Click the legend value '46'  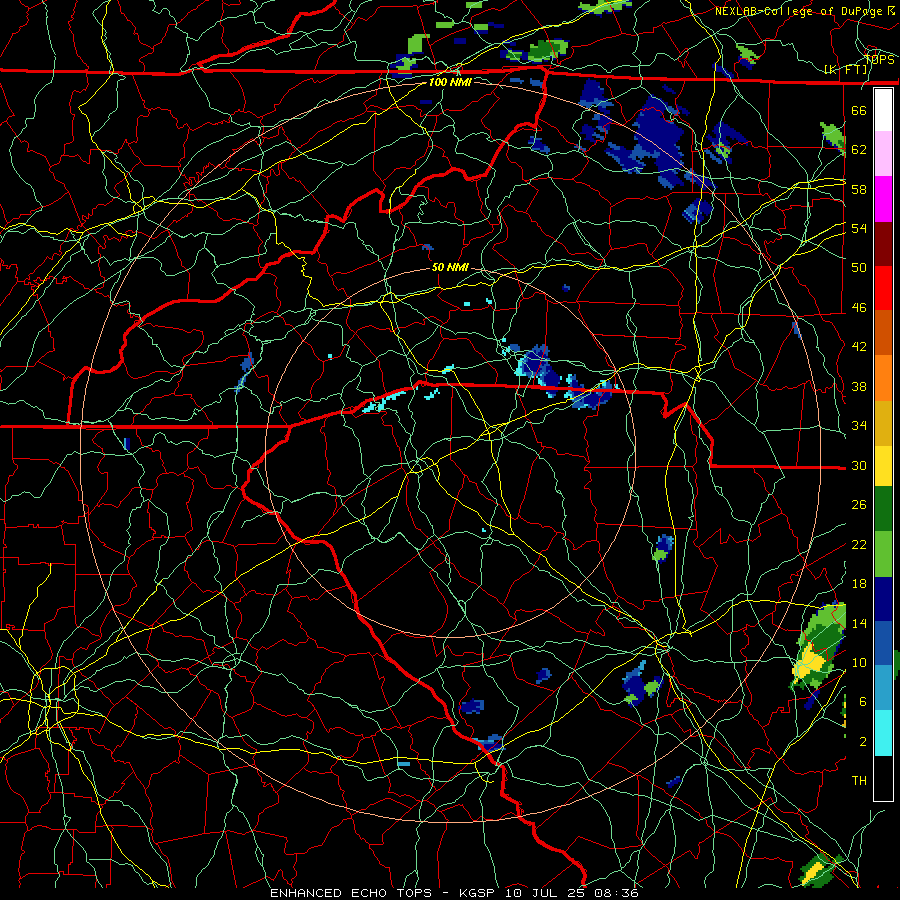(x=859, y=308)
